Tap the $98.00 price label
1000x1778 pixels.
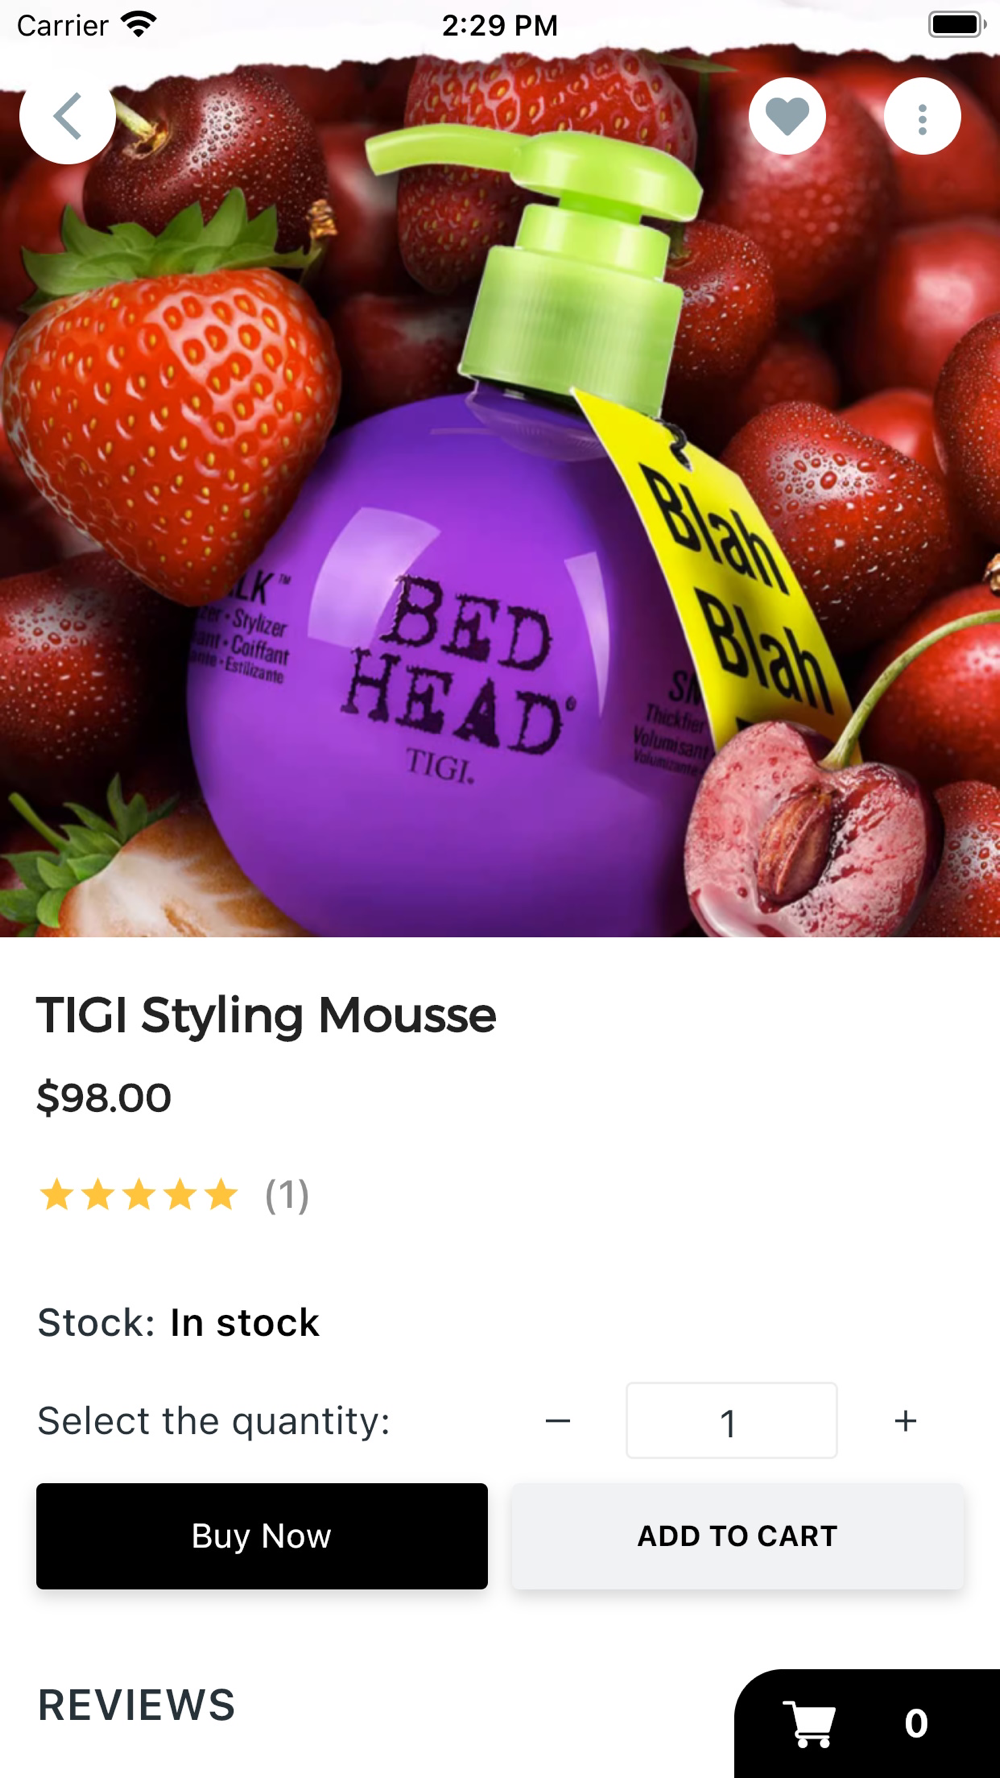(104, 1098)
